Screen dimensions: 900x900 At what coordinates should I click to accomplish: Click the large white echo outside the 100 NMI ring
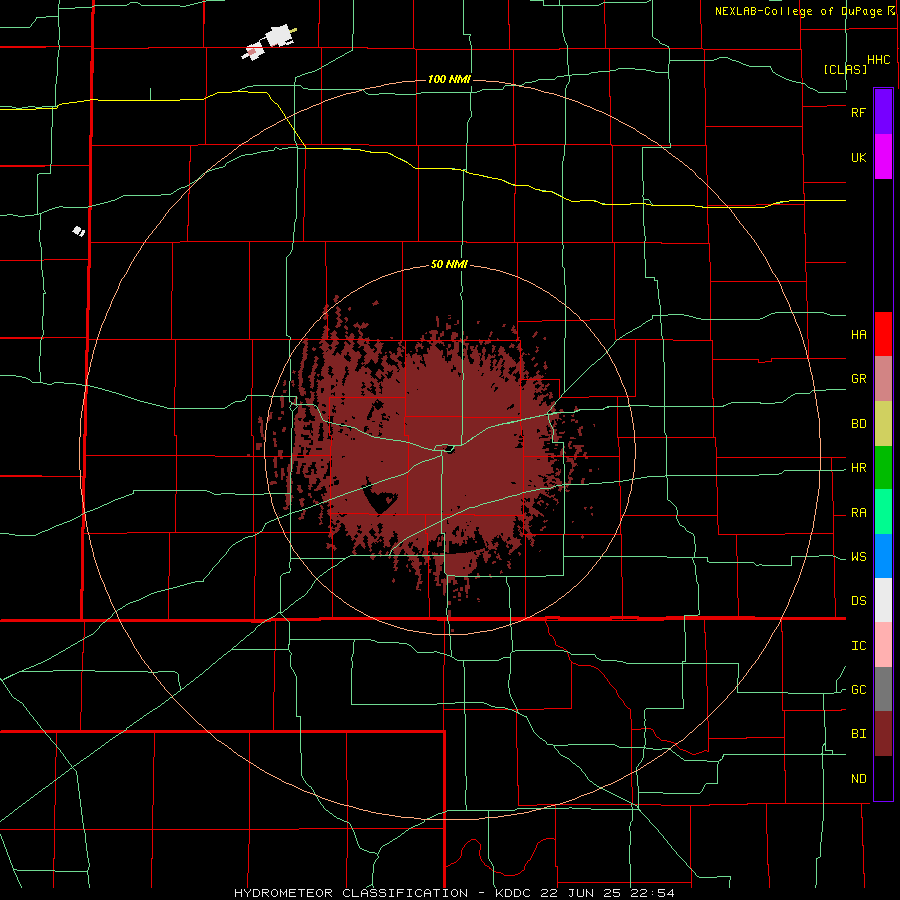tap(280, 36)
